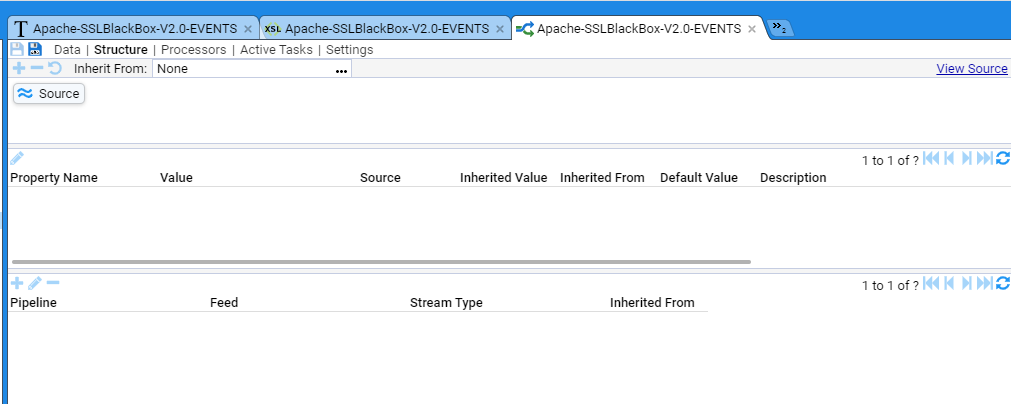This screenshot has height=404, width=1011.
Task: Go to first page of the properties table
Action: (931, 158)
